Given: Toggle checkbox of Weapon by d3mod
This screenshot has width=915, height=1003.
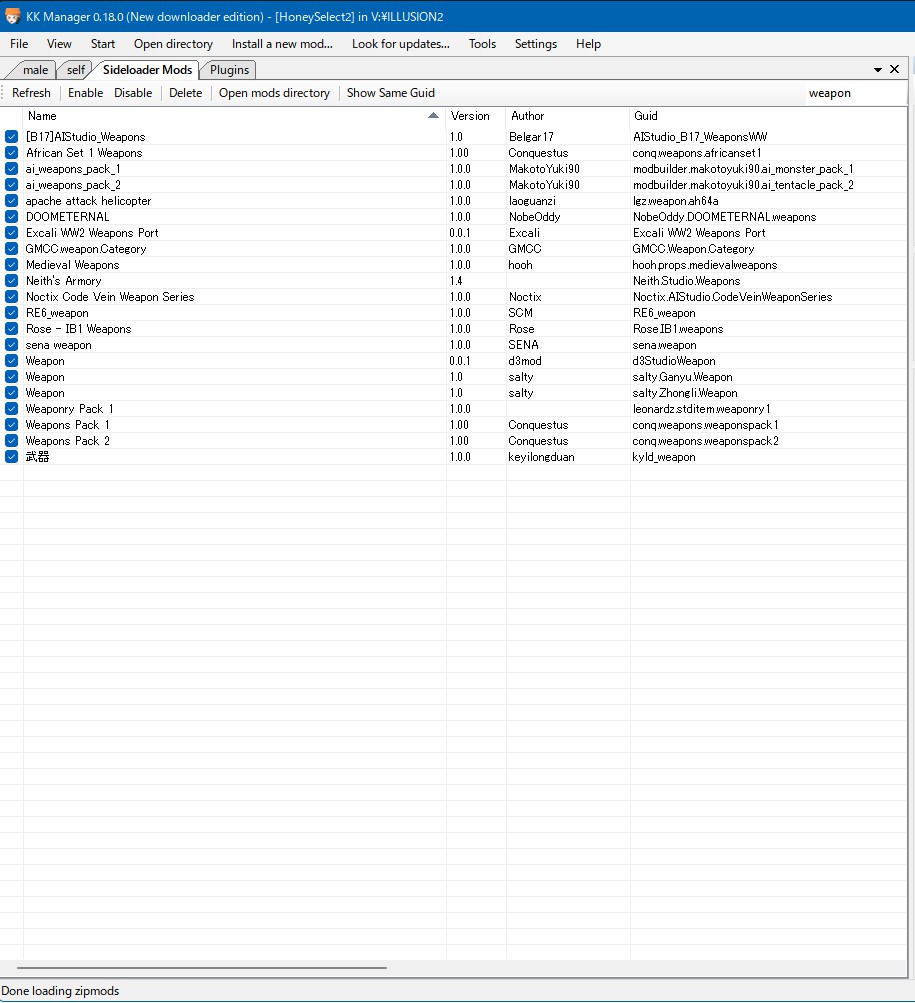Looking at the screenshot, I should point(12,361).
